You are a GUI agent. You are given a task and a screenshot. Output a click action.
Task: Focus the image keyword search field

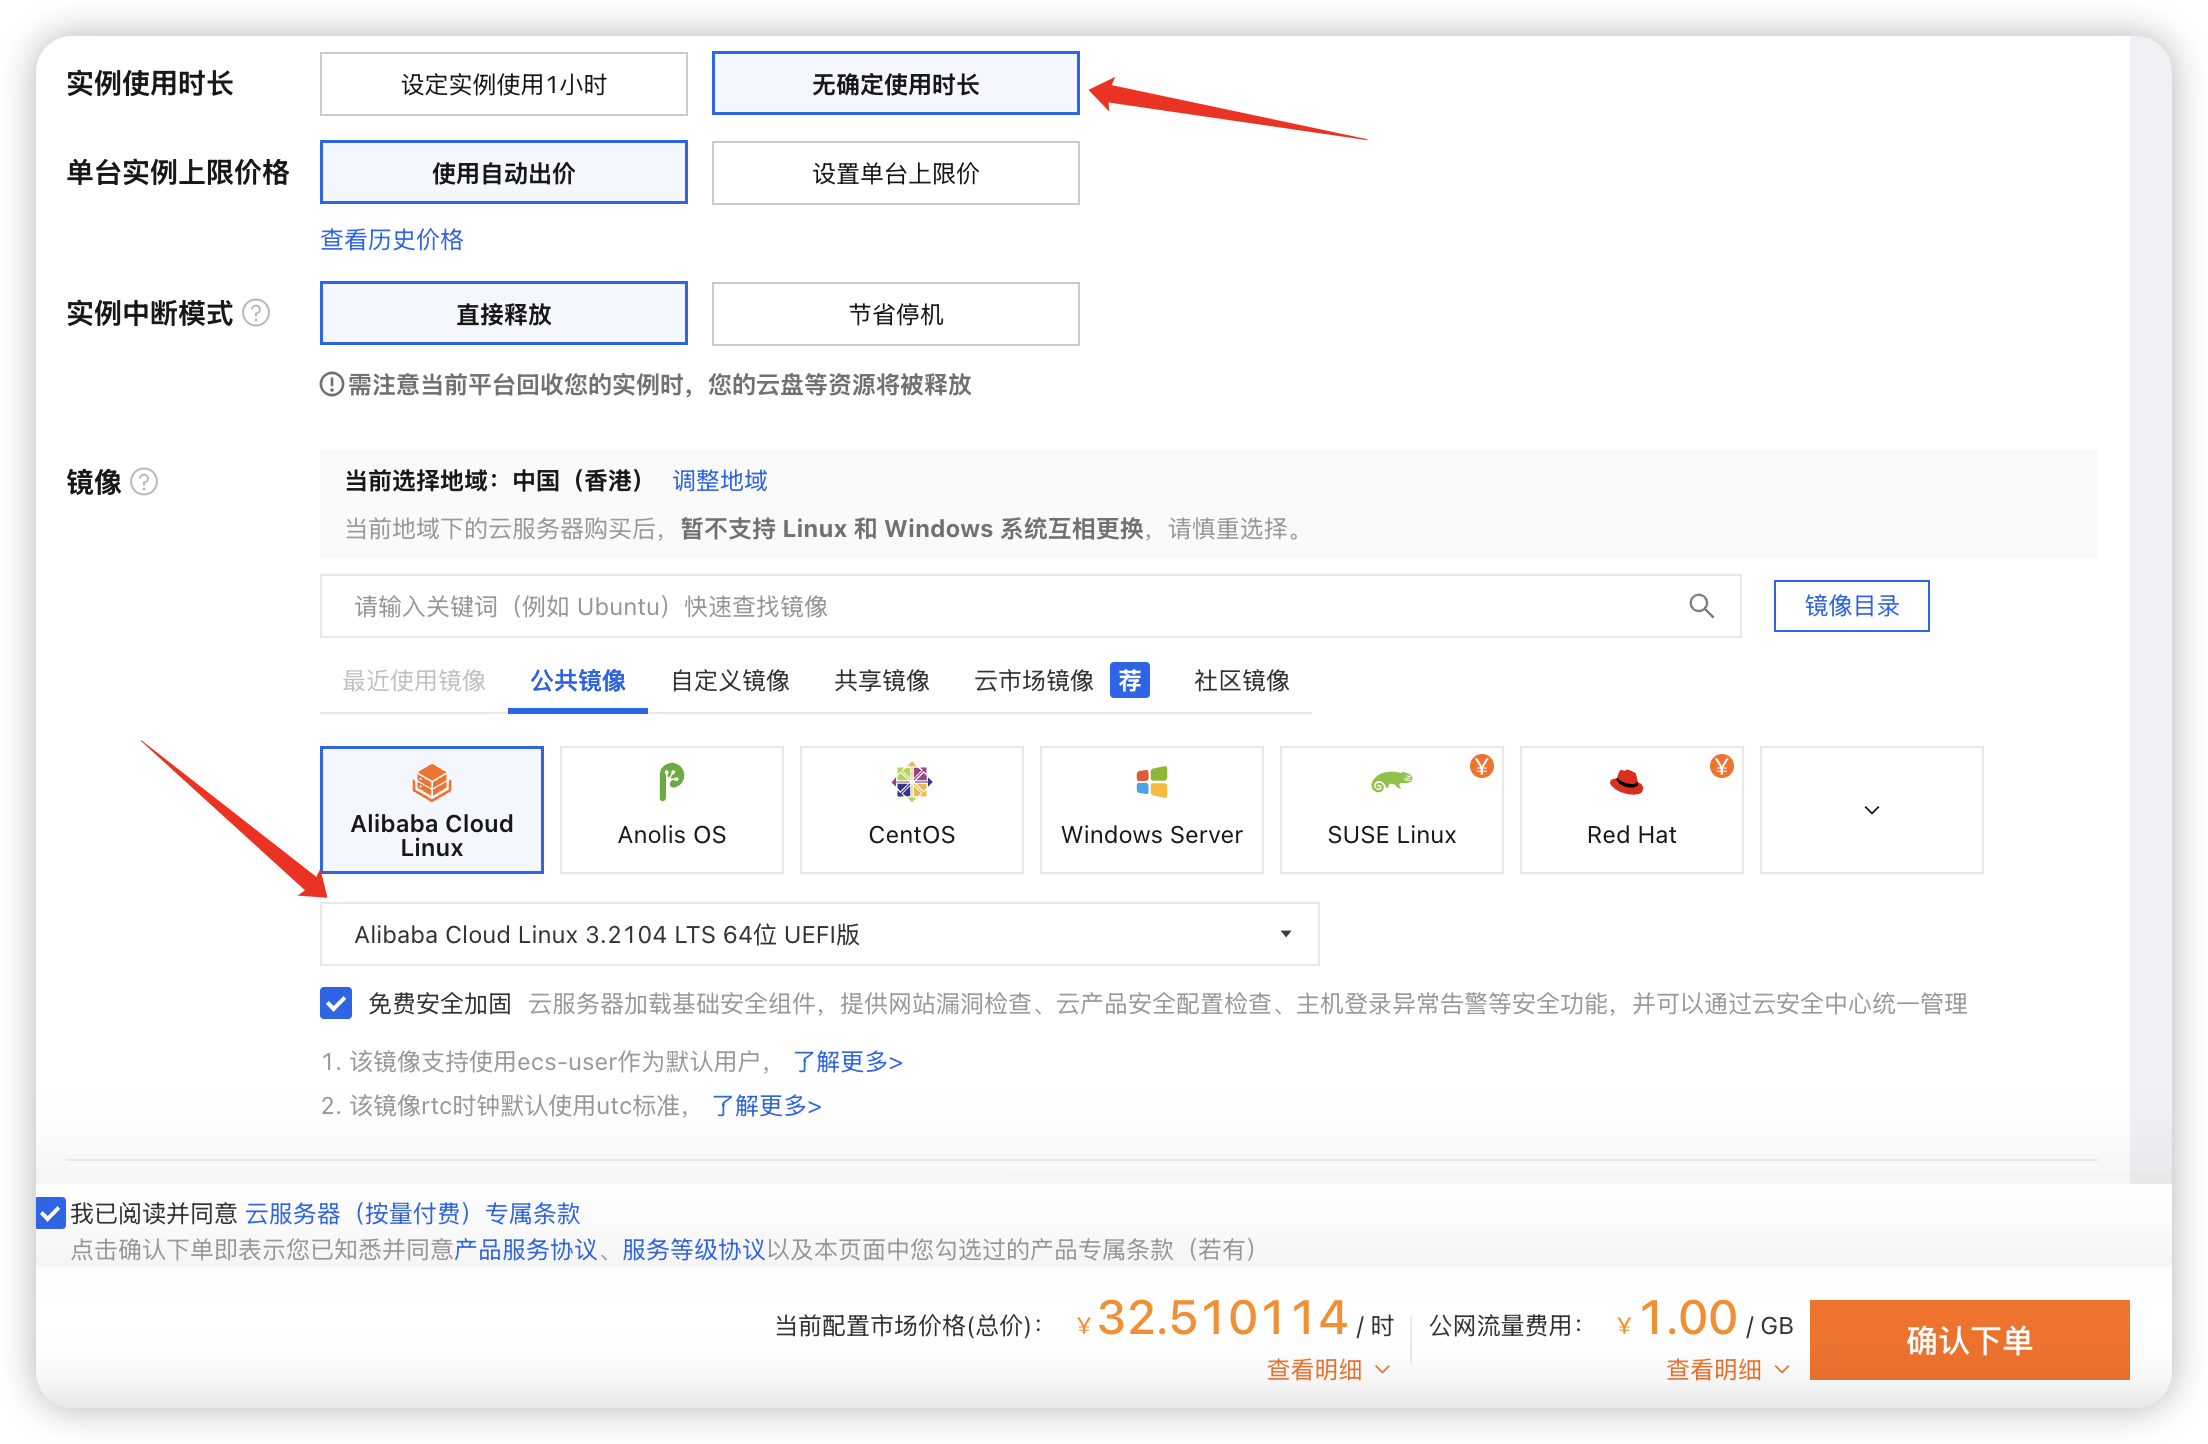point(1030,606)
